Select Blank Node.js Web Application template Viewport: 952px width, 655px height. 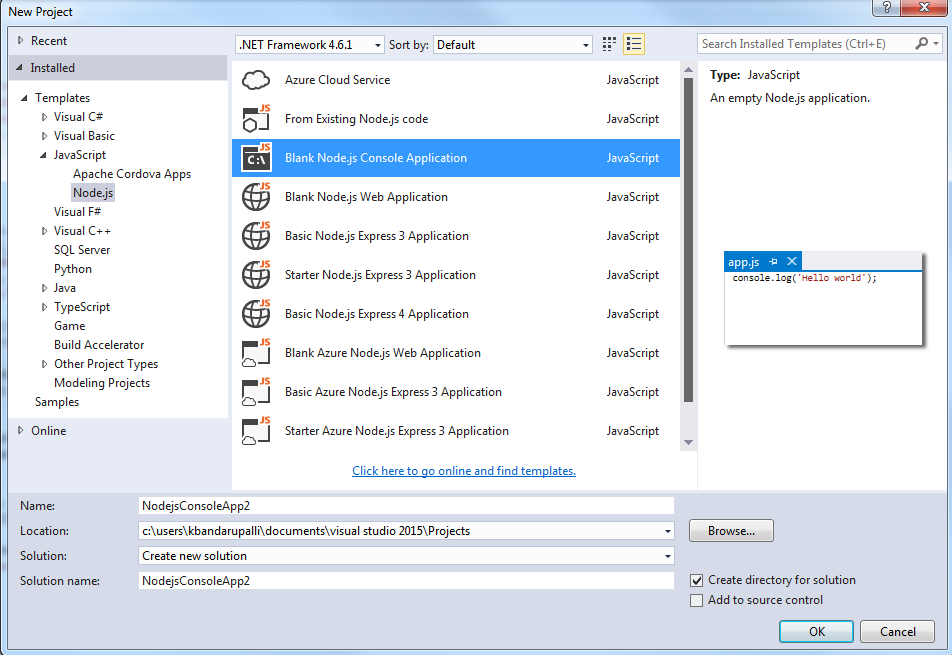click(x=456, y=197)
